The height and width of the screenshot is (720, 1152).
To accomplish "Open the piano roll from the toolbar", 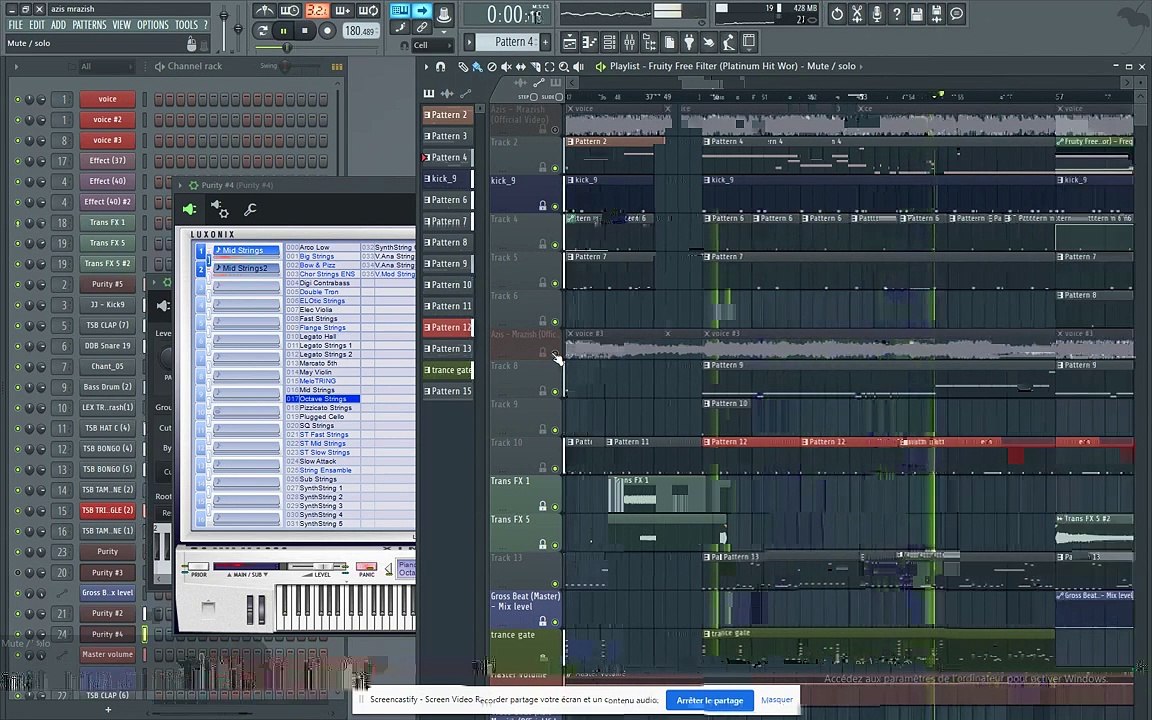I will (x=589, y=42).
